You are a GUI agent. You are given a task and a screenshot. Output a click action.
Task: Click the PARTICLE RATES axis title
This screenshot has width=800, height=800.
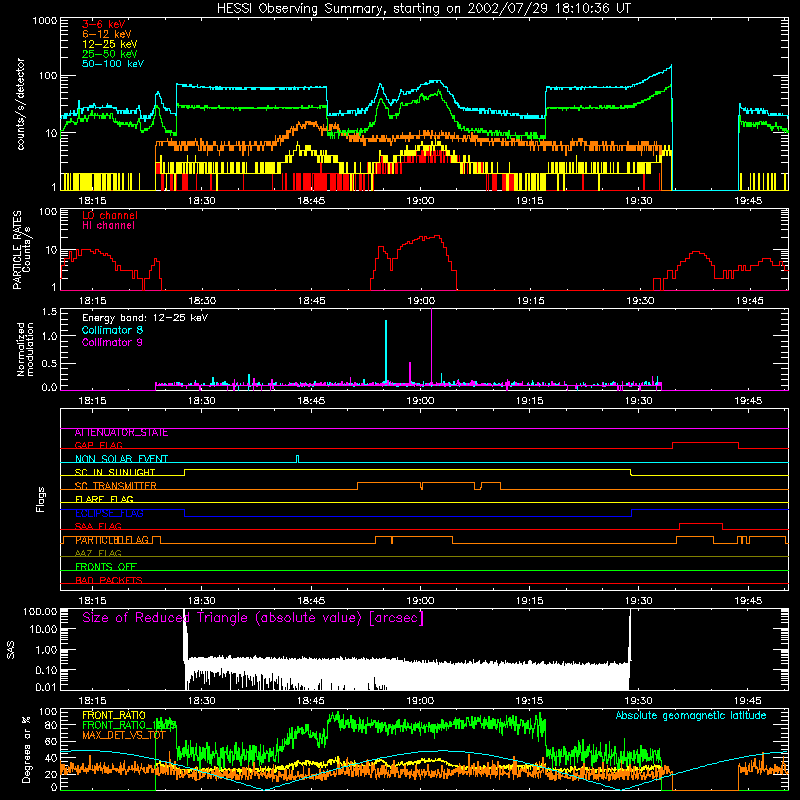[x=17, y=250]
